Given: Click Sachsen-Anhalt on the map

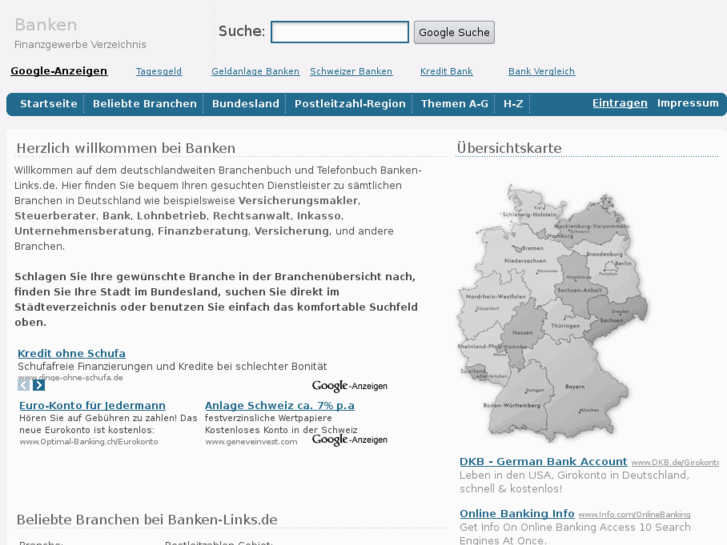Looking at the screenshot, I should tap(579, 290).
